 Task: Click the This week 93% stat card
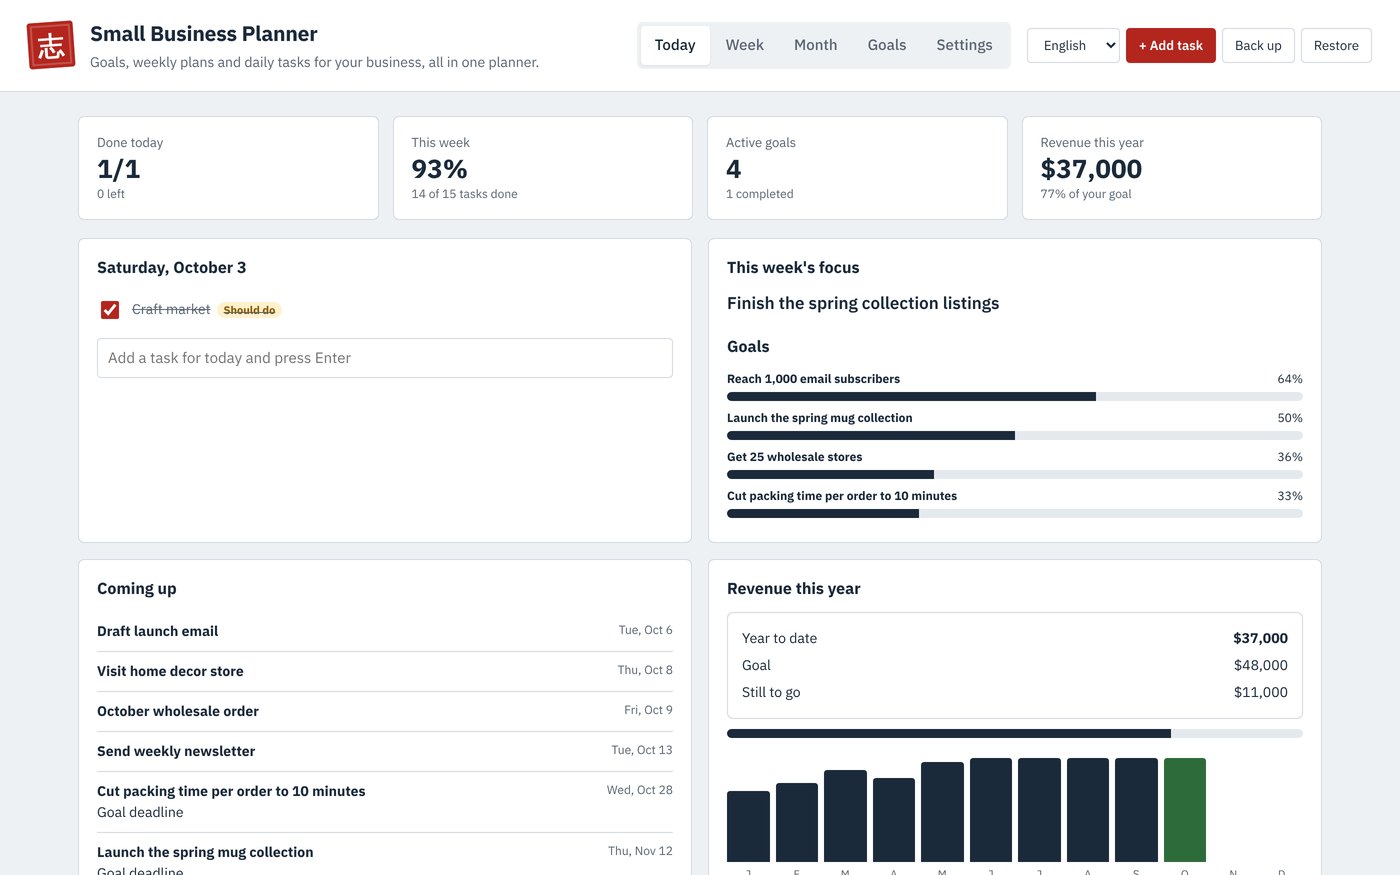[x=543, y=168]
